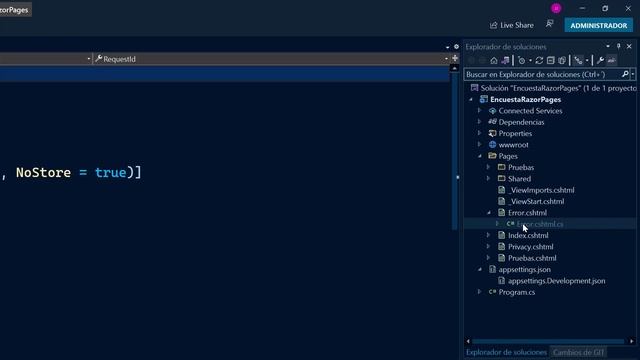Open _ViewImports.cshtml file
Image resolution: width=640 pixels, height=360 pixels.
(x=541, y=190)
